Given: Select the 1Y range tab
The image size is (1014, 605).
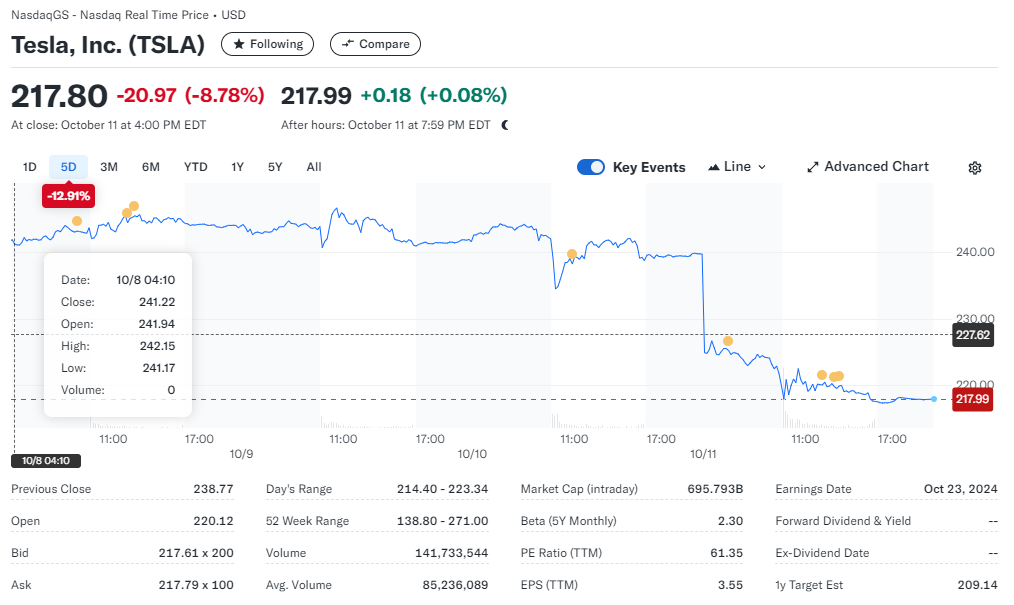Looking at the screenshot, I should click(237, 167).
